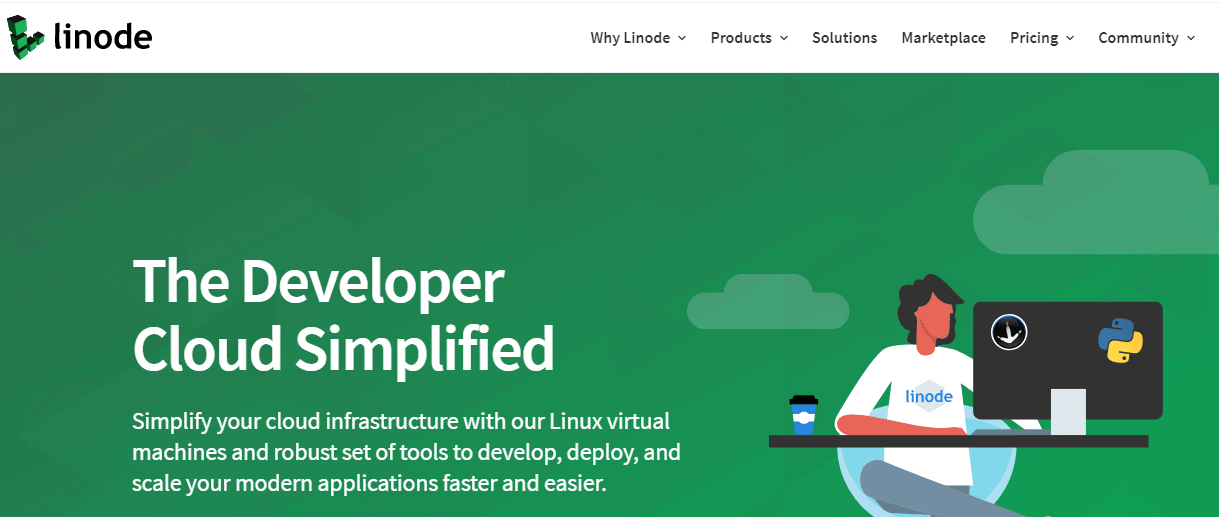Click the linode badge on the shirt
1219x517 pixels.
(x=929, y=396)
